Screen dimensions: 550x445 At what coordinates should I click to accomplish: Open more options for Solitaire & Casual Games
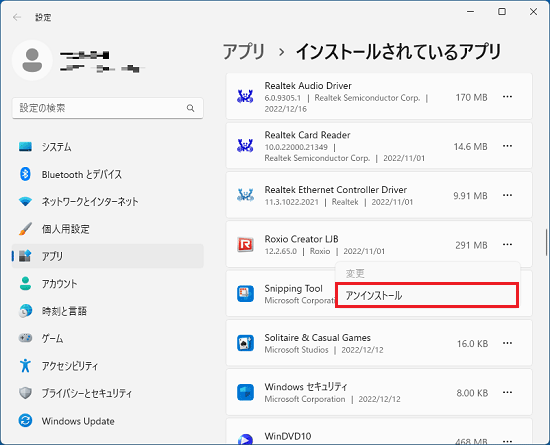pos(507,343)
